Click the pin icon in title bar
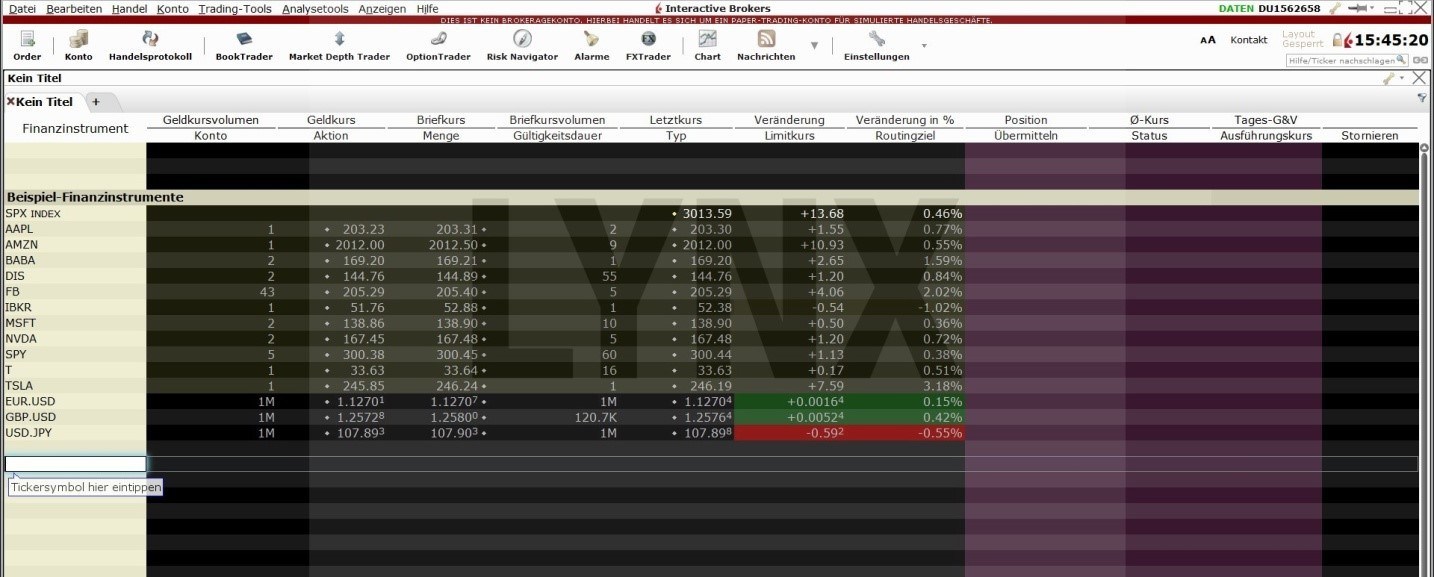 [x=1359, y=8]
